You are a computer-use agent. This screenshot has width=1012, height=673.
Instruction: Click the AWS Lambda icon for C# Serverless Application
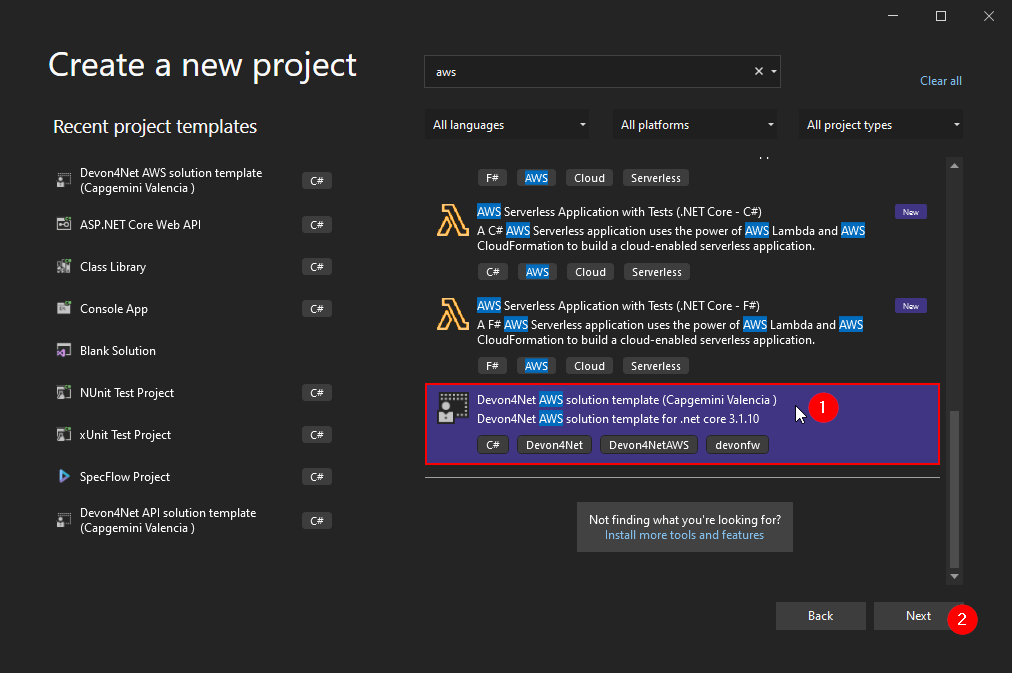pyautogui.click(x=453, y=222)
